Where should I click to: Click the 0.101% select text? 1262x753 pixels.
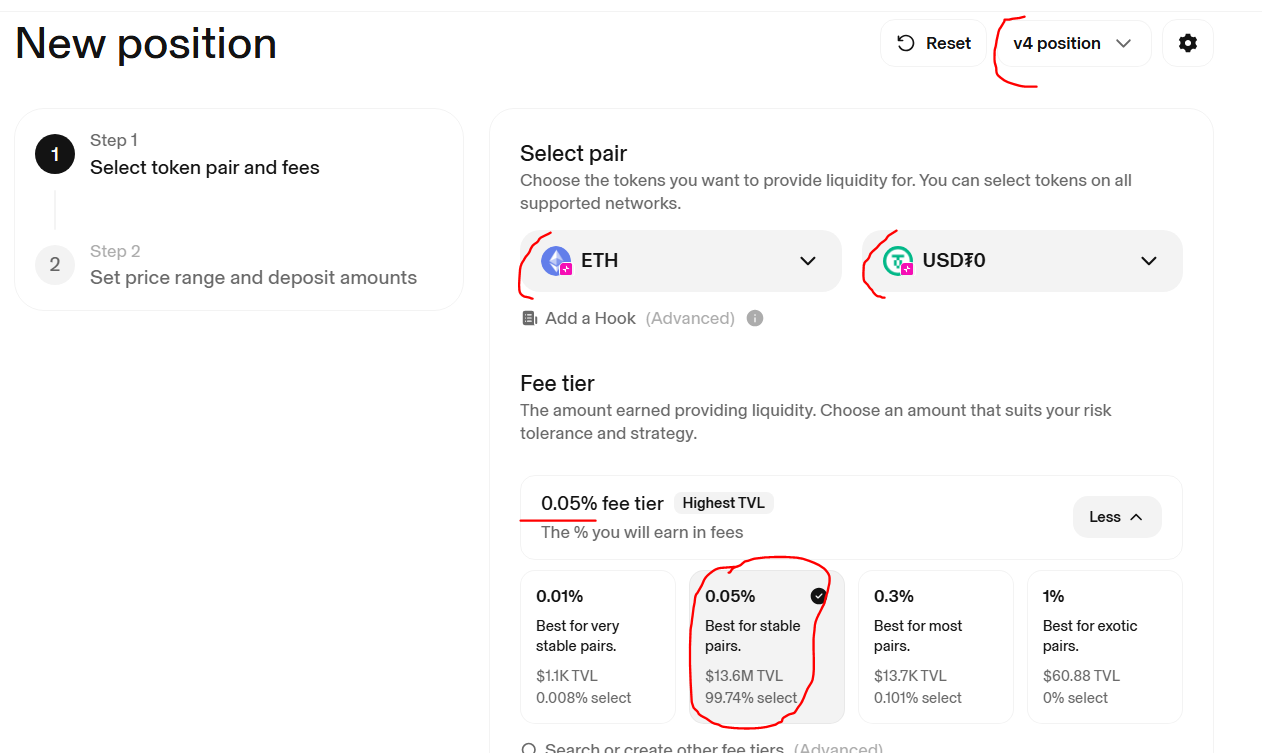click(x=918, y=698)
